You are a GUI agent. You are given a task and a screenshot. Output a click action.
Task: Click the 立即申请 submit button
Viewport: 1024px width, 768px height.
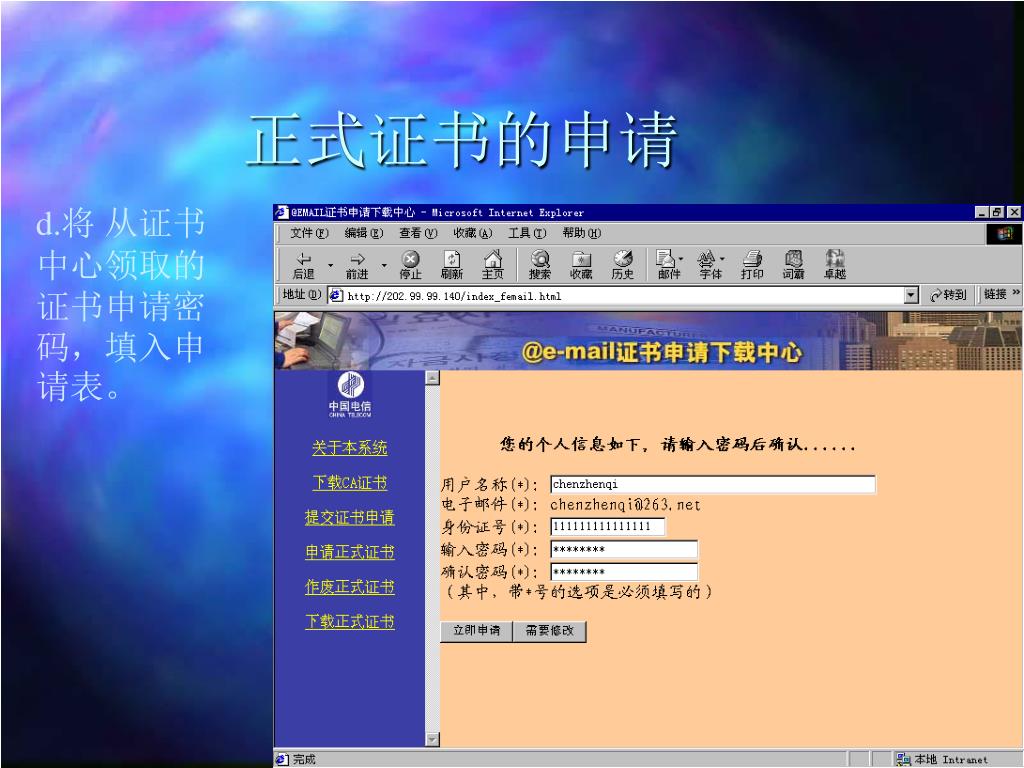tap(477, 631)
